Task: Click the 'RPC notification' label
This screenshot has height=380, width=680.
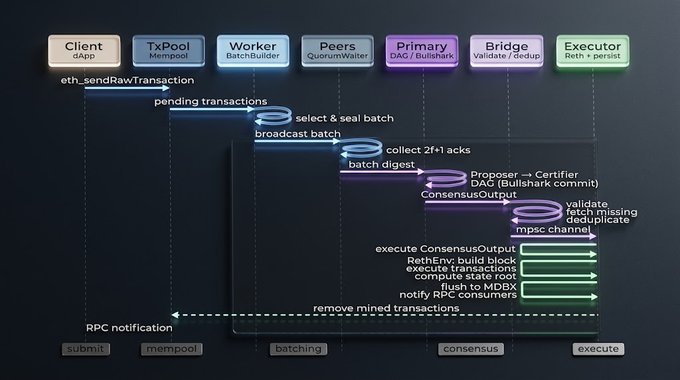Action: pyautogui.click(x=129, y=328)
